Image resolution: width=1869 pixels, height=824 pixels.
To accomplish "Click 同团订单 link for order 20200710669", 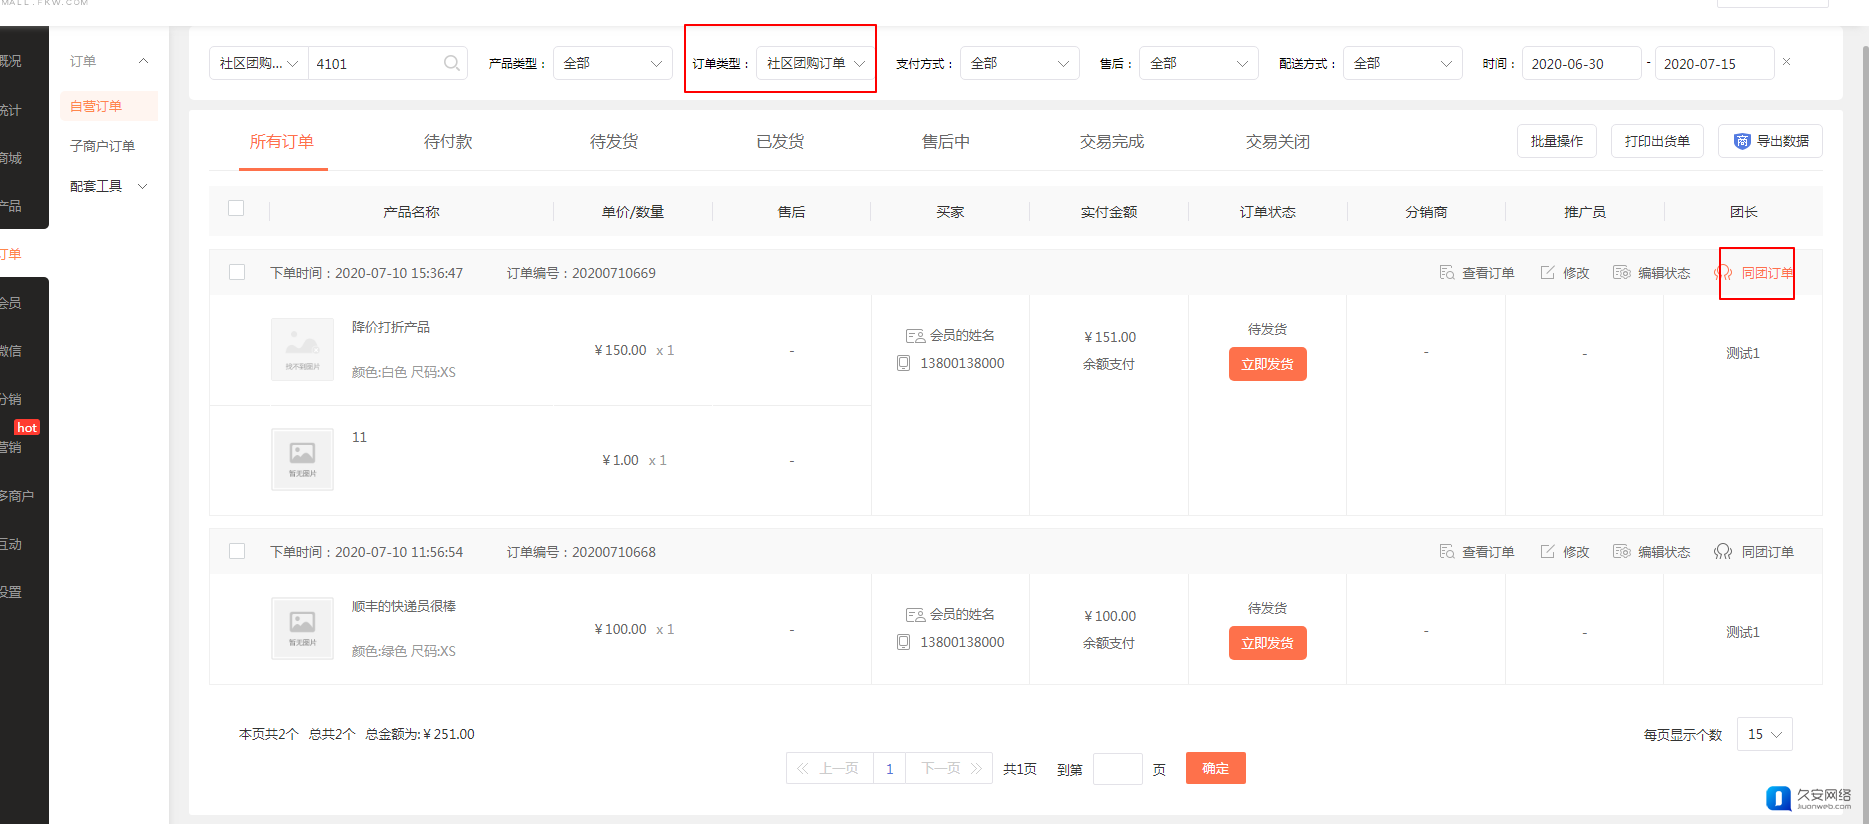I will 1767,273.
